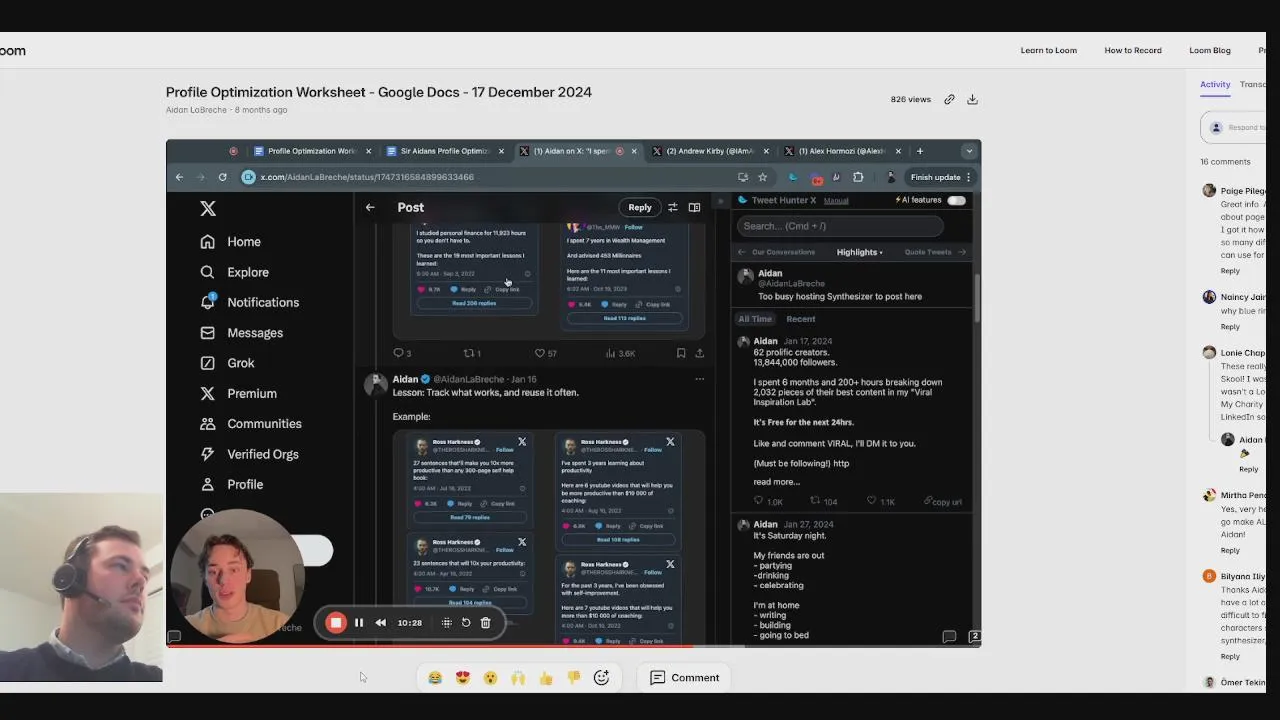Screen dimensions: 1280x720
Task: Open the browser tab list chevron
Action: tap(968, 151)
